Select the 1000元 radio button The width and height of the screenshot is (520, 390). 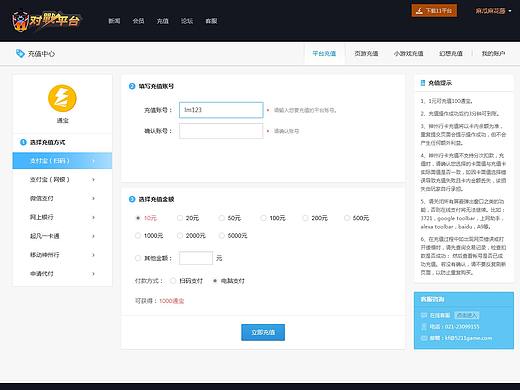138,236
